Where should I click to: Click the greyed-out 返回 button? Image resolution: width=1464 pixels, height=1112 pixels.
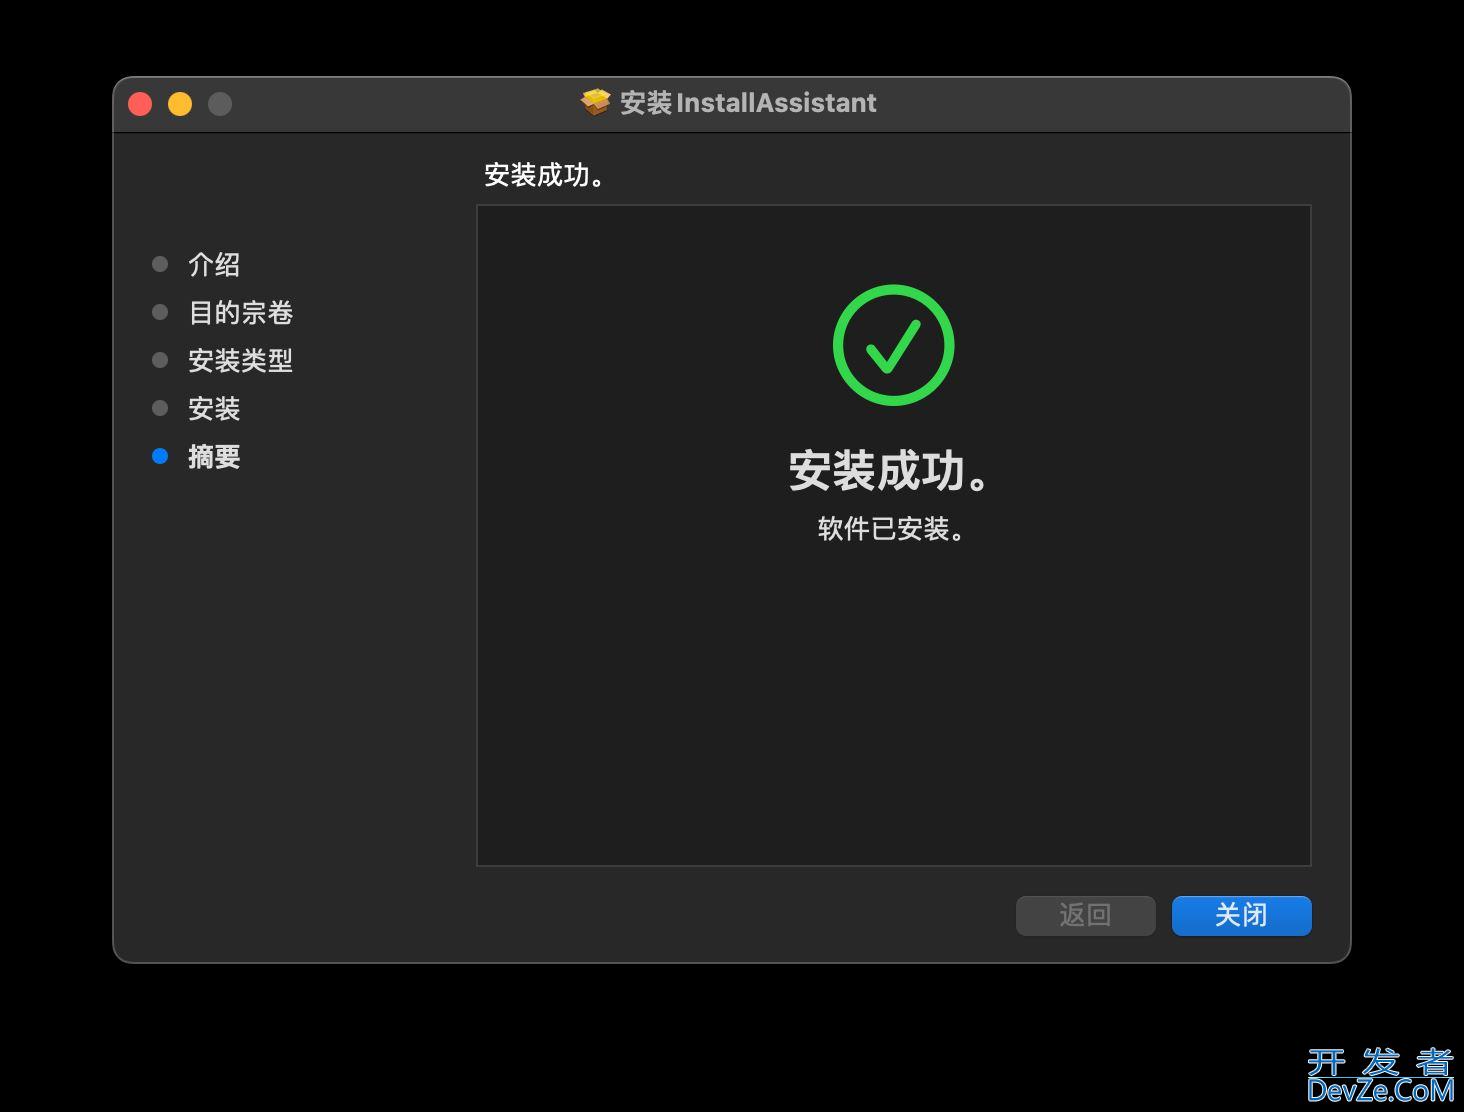click(1085, 915)
